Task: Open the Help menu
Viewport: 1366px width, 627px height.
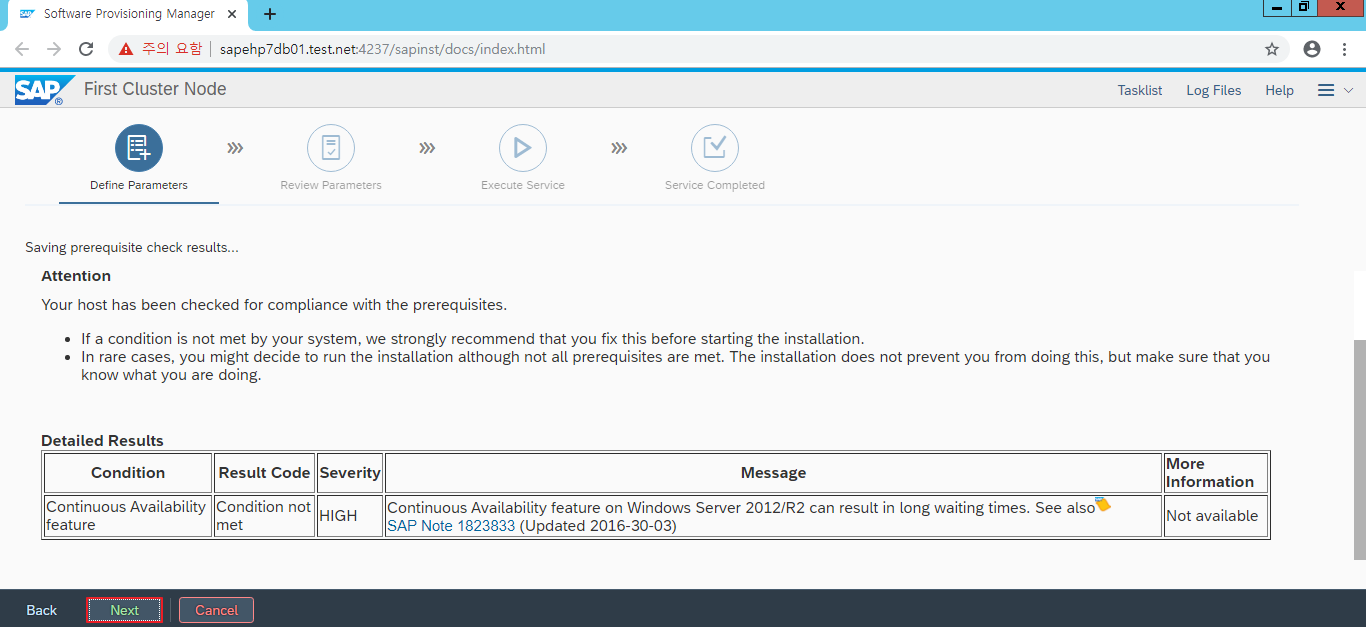Action: 1279,90
